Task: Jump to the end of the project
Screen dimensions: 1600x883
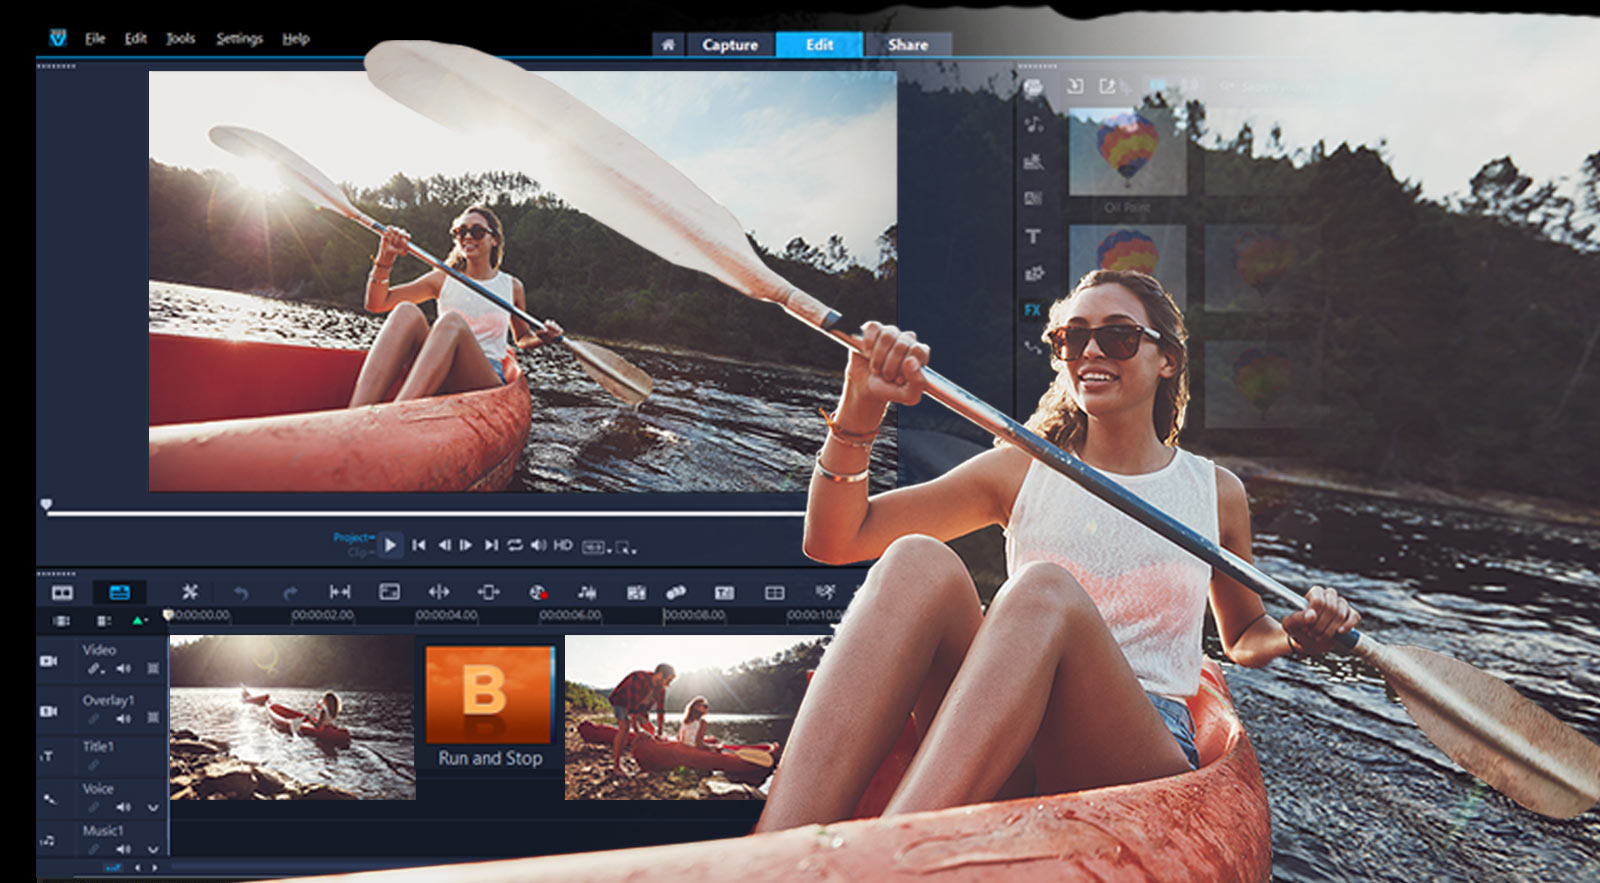Action: [x=490, y=545]
